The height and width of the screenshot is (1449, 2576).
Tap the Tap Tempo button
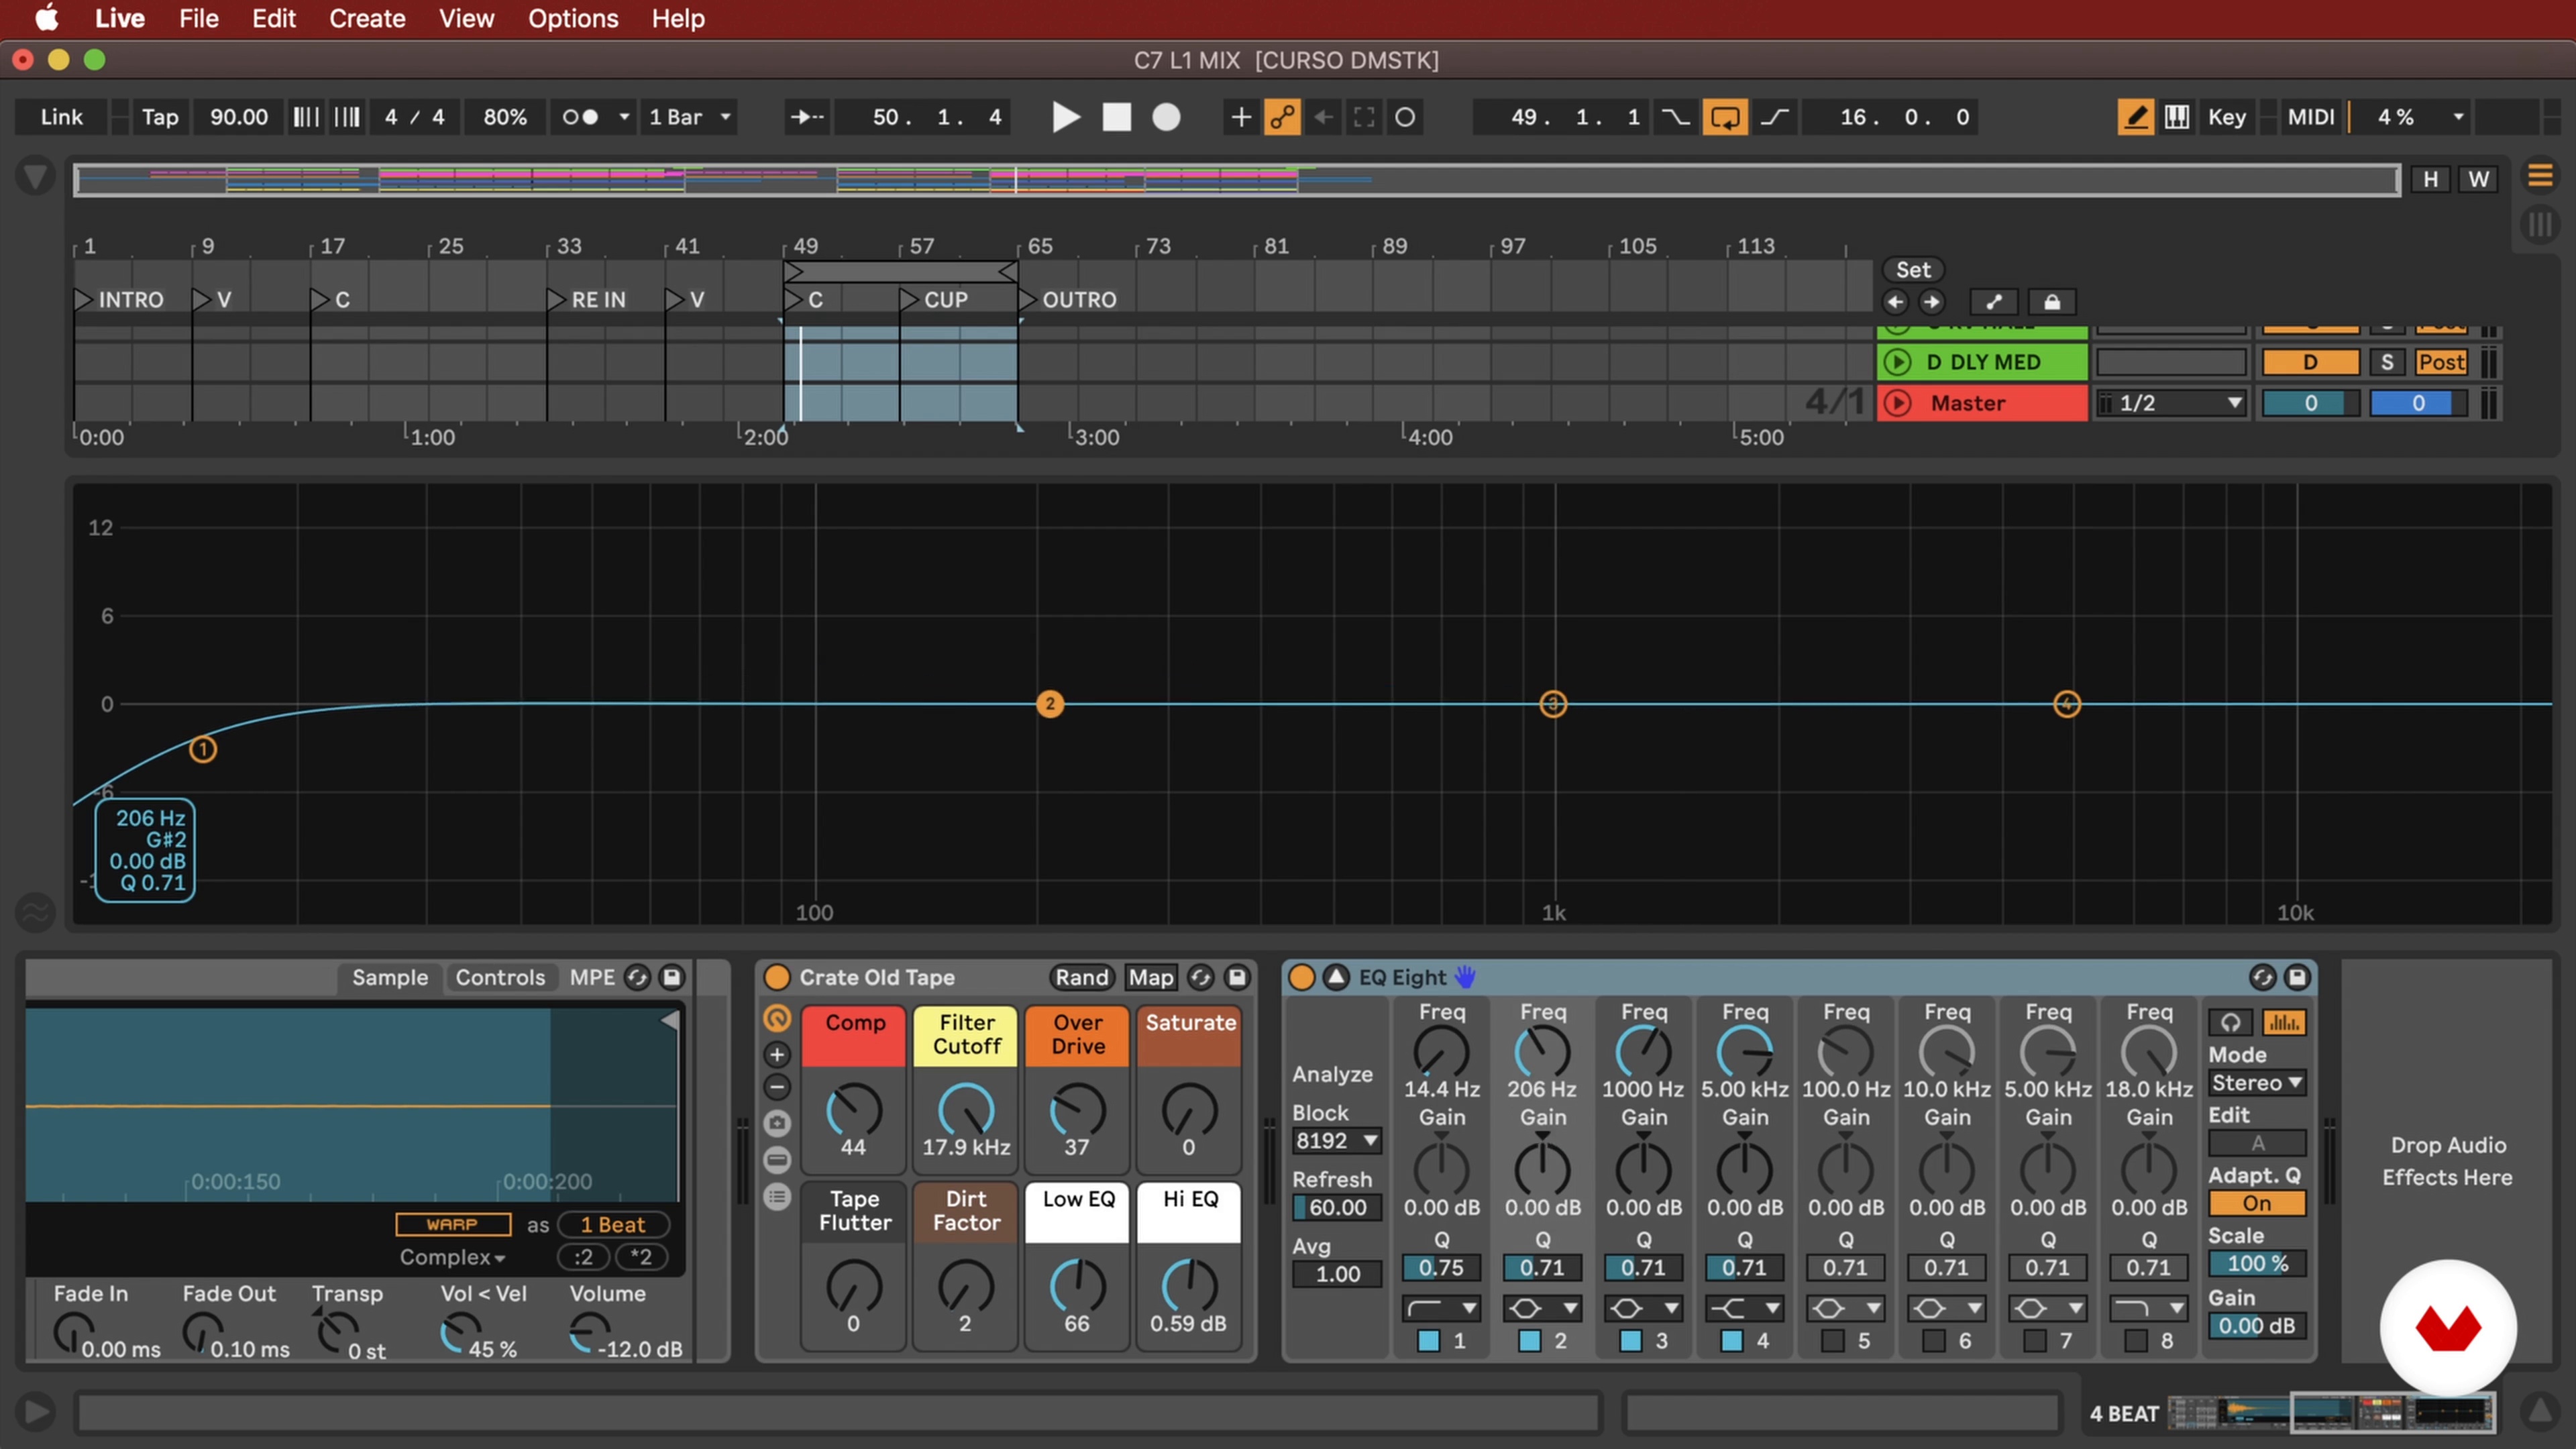click(x=159, y=117)
